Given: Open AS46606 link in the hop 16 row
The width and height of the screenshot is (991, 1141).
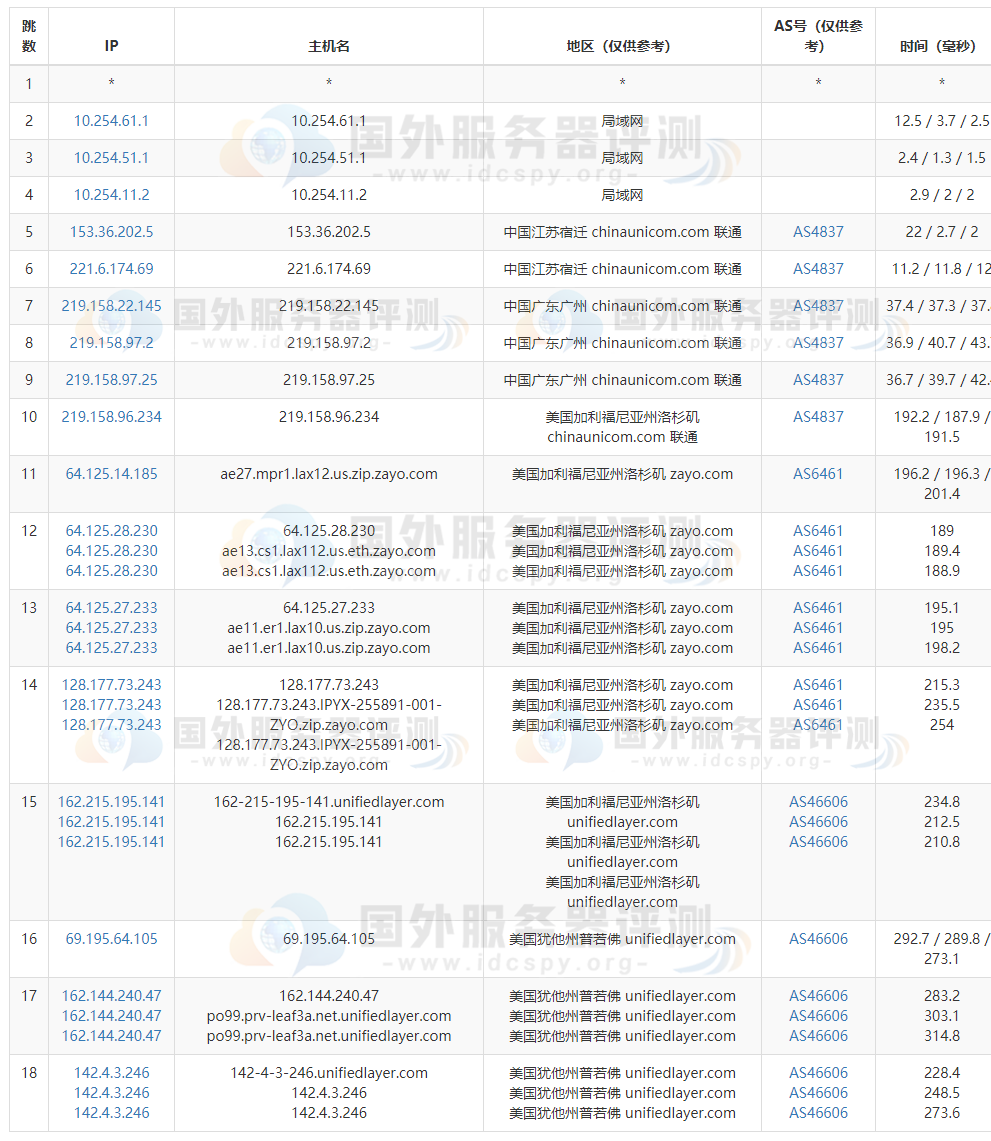Looking at the screenshot, I should pyautogui.click(x=818, y=939).
